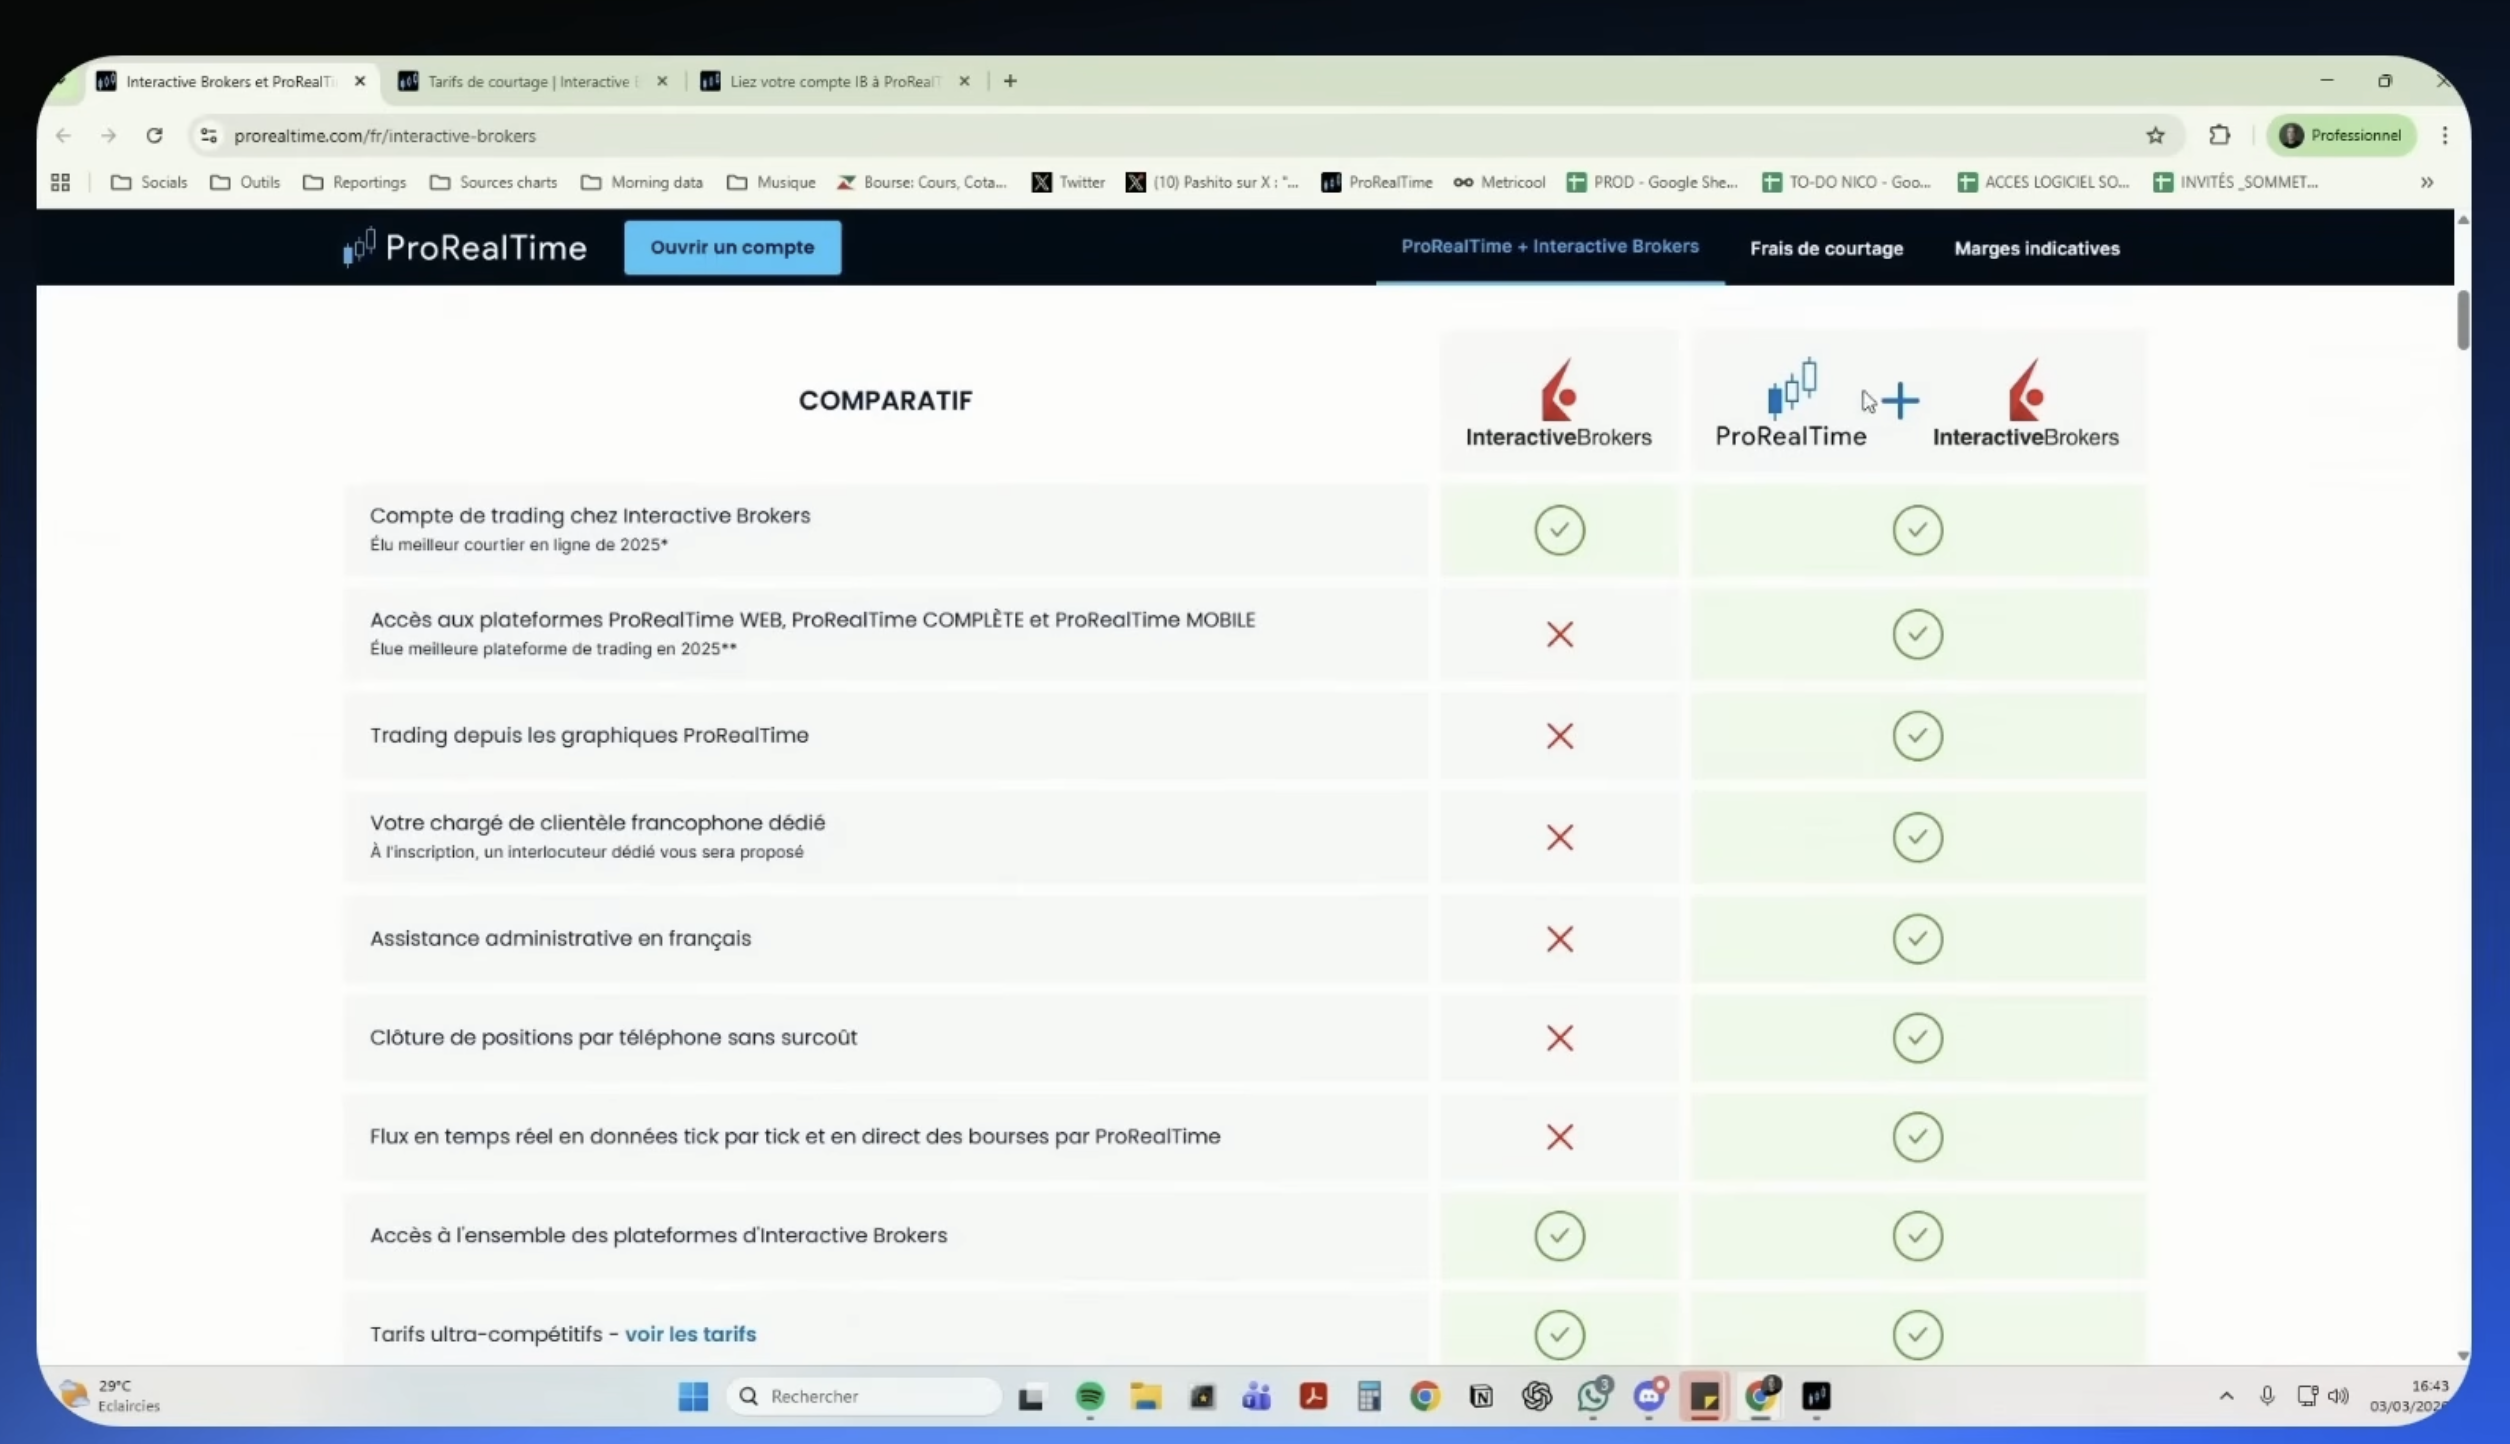
Task: Open Adobe Acrobat from the taskbar
Action: tap(1313, 1396)
